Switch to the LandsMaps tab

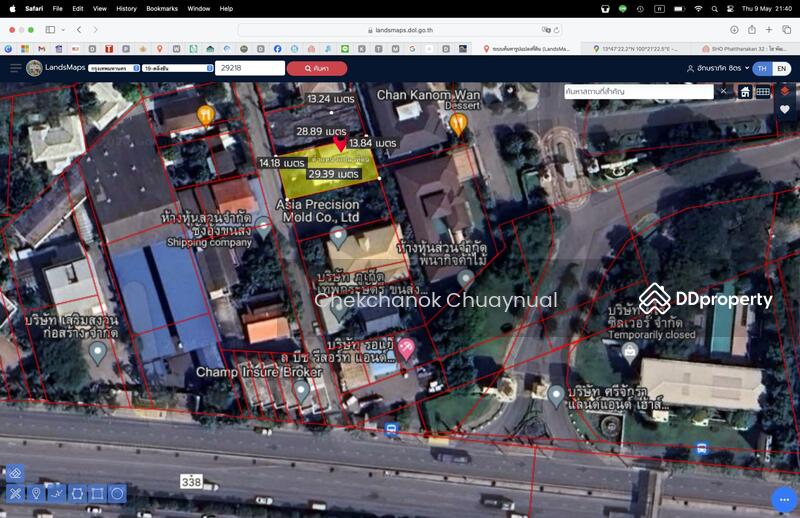coord(526,49)
